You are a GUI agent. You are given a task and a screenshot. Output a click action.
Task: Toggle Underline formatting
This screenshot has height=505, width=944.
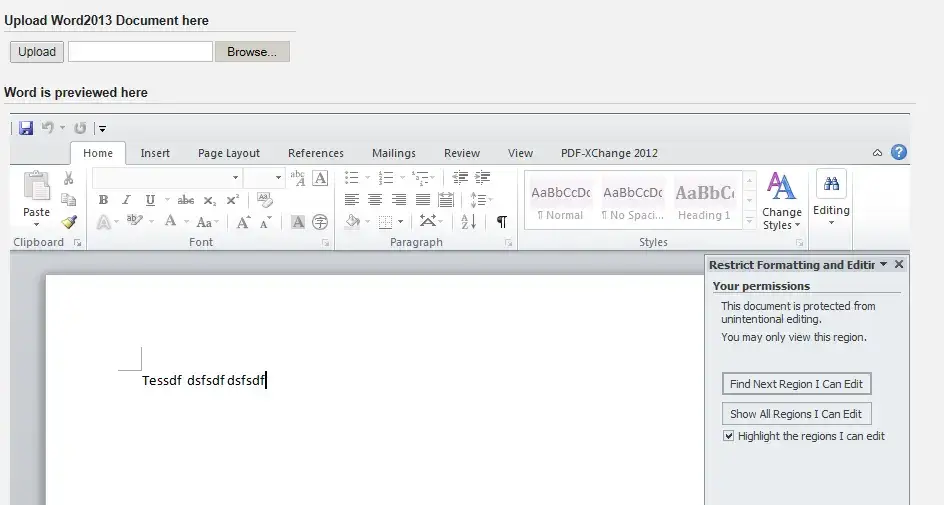click(x=150, y=200)
